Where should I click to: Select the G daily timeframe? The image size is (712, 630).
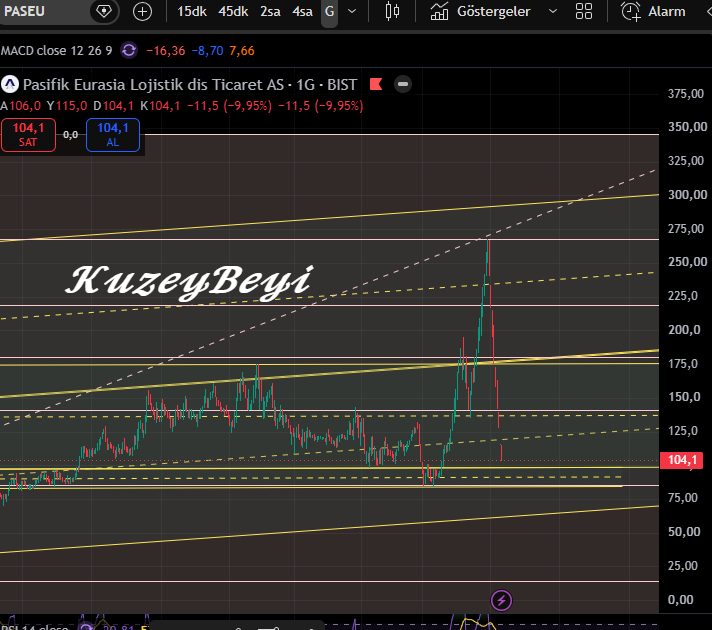coord(330,11)
